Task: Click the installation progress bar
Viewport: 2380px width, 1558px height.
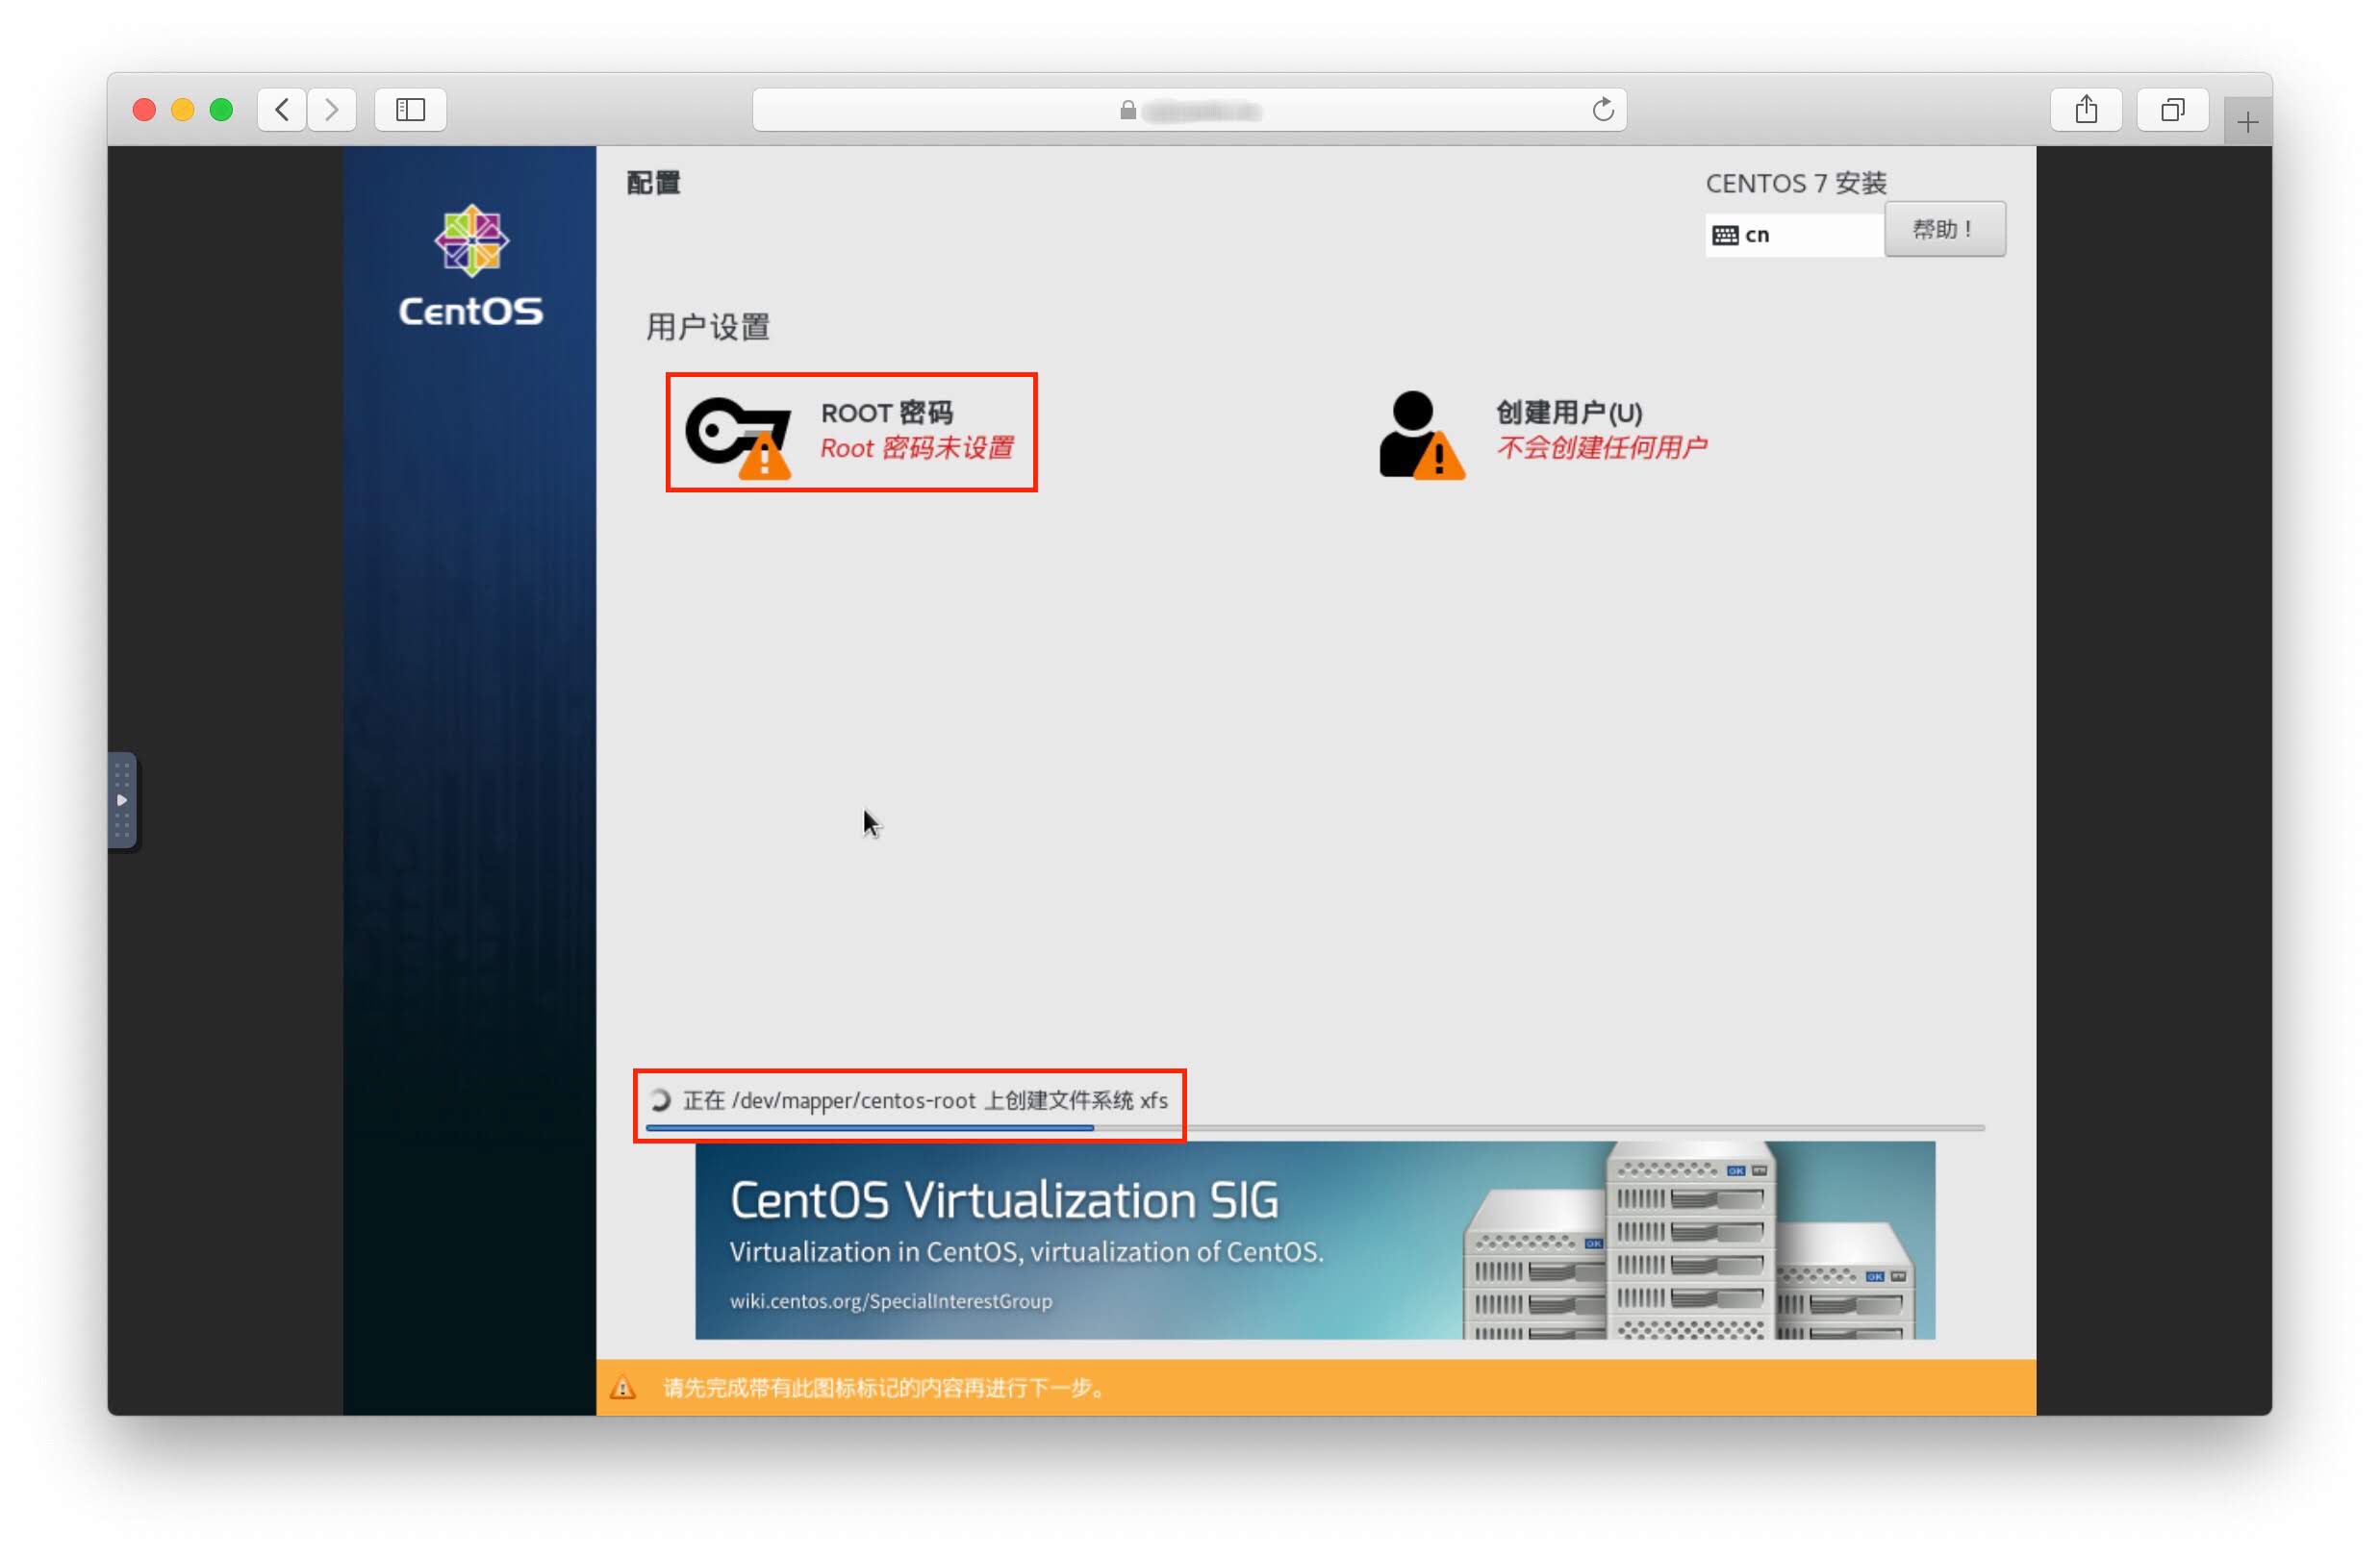Action: click(x=1315, y=1128)
